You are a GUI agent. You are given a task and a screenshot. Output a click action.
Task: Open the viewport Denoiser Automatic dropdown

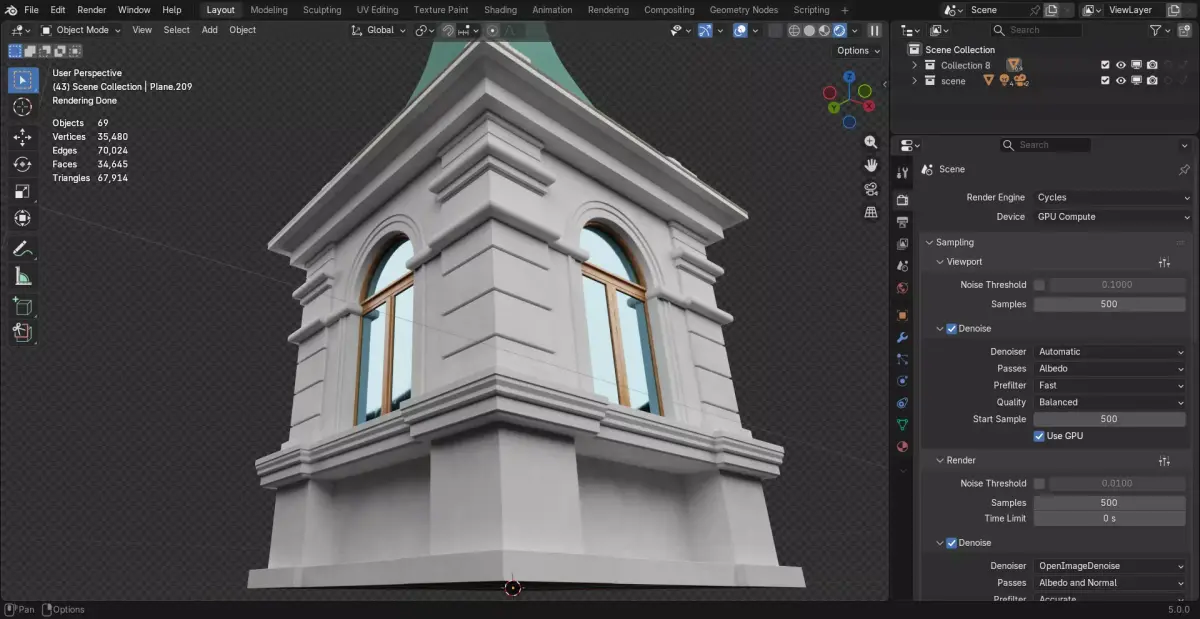[x=1110, y=352]
